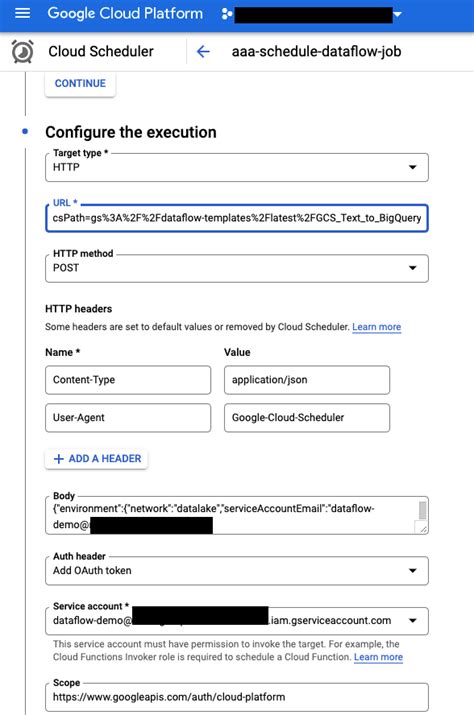Open the HTTP method dropdown
The width and height of the screenshot is (474, 715).
tap(412, 268)
